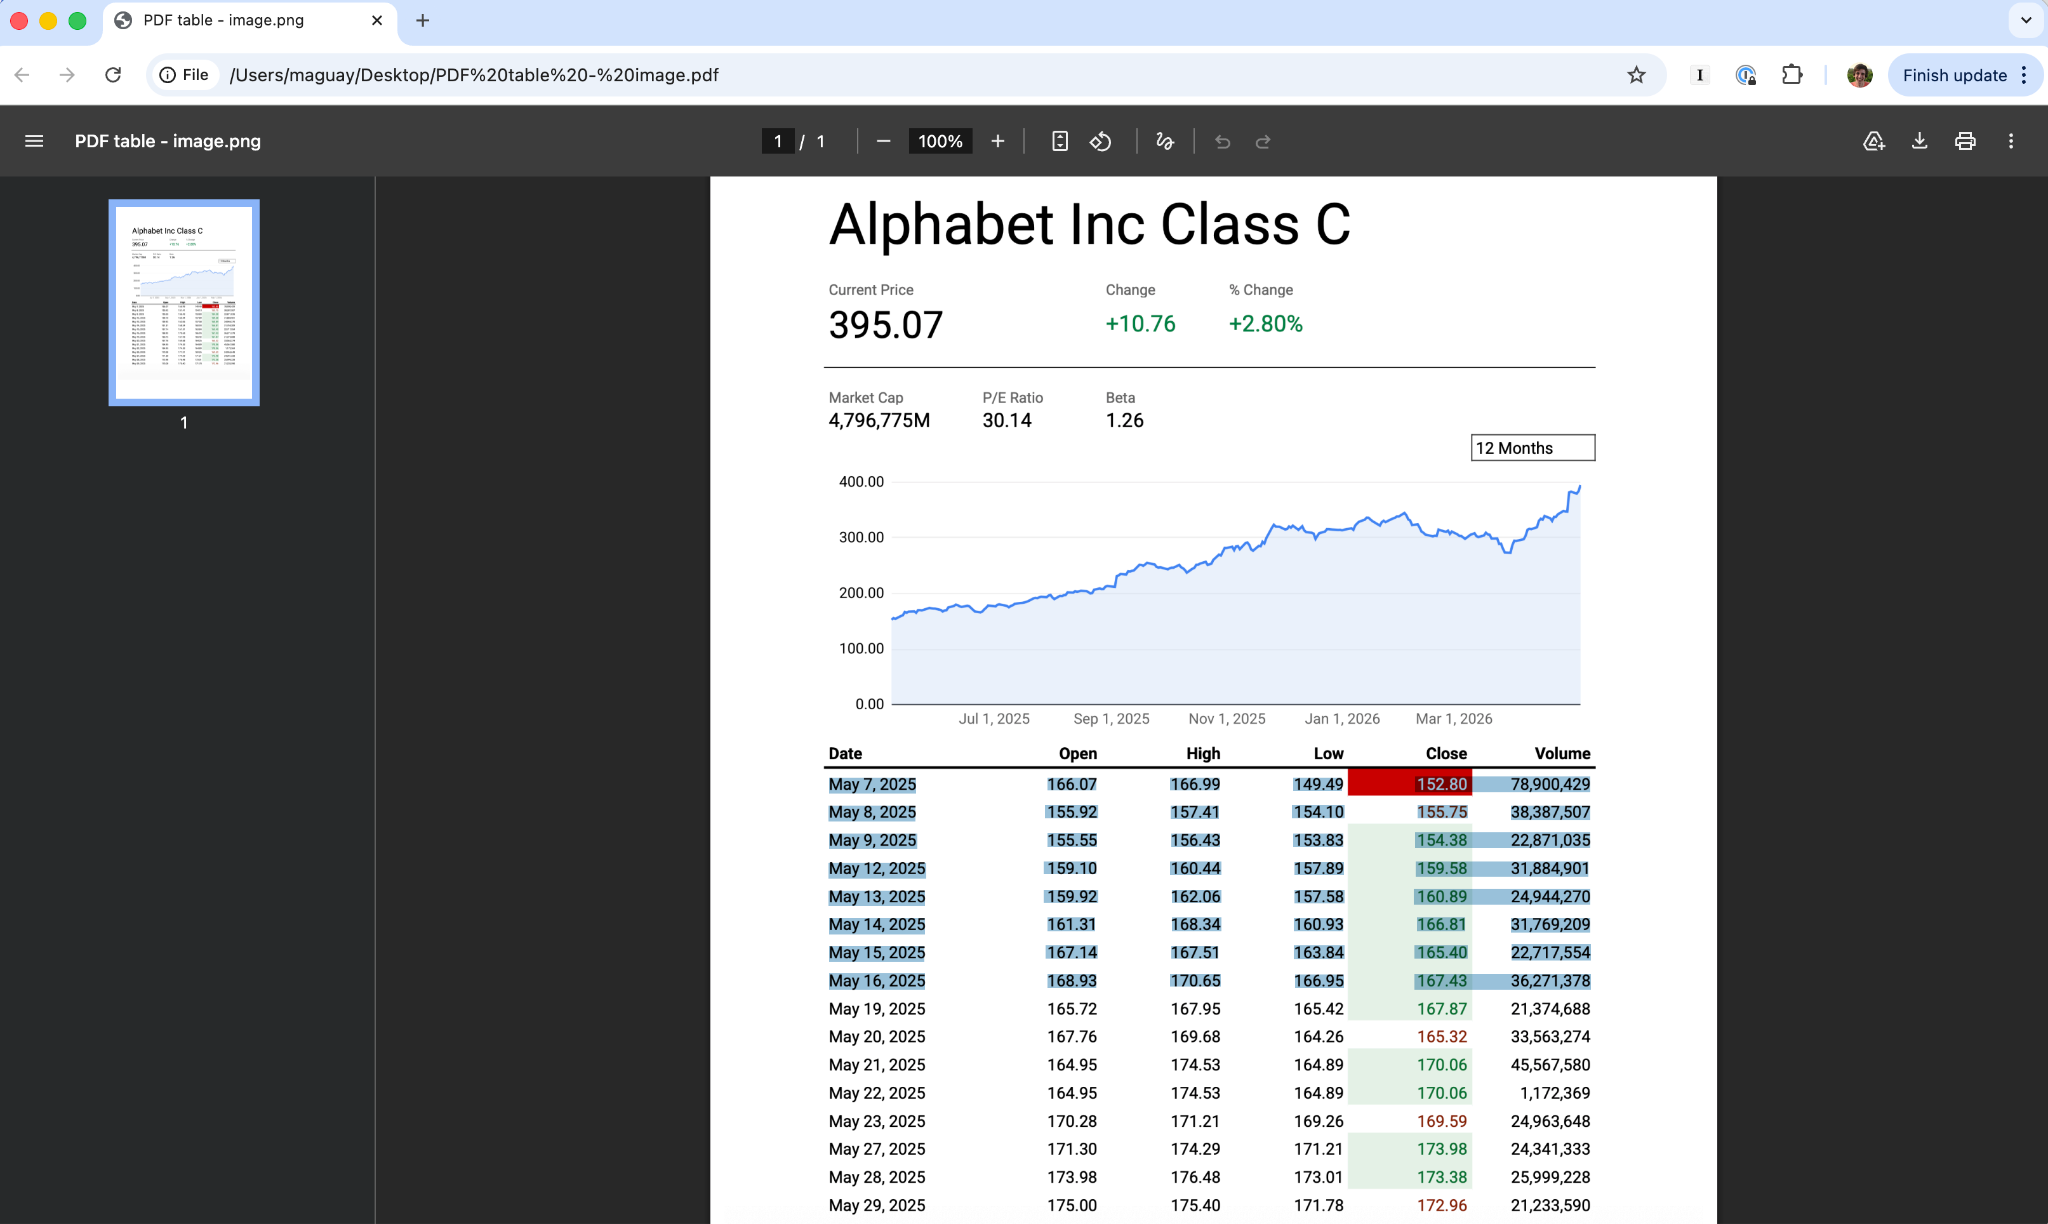Click the 1,172,369 volume cell
This screenshot has width=2048, height=1224.
(x=1555, y=1093)
